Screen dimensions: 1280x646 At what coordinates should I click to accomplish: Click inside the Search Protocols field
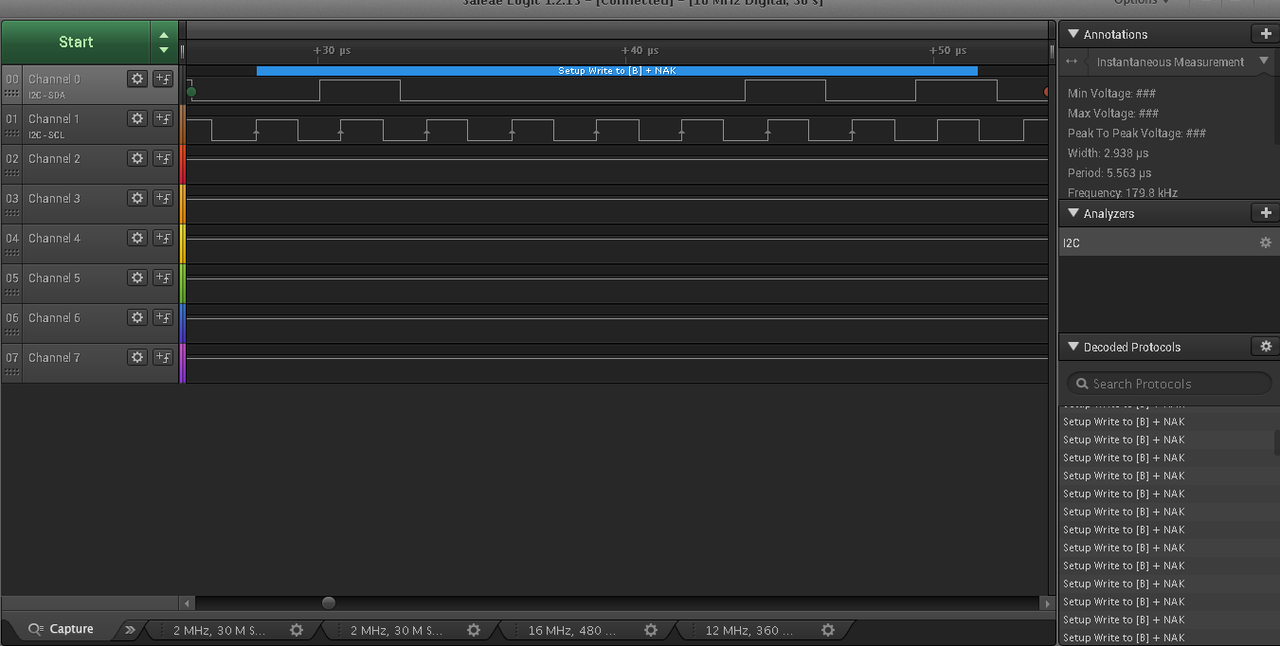pos(1169,384)
